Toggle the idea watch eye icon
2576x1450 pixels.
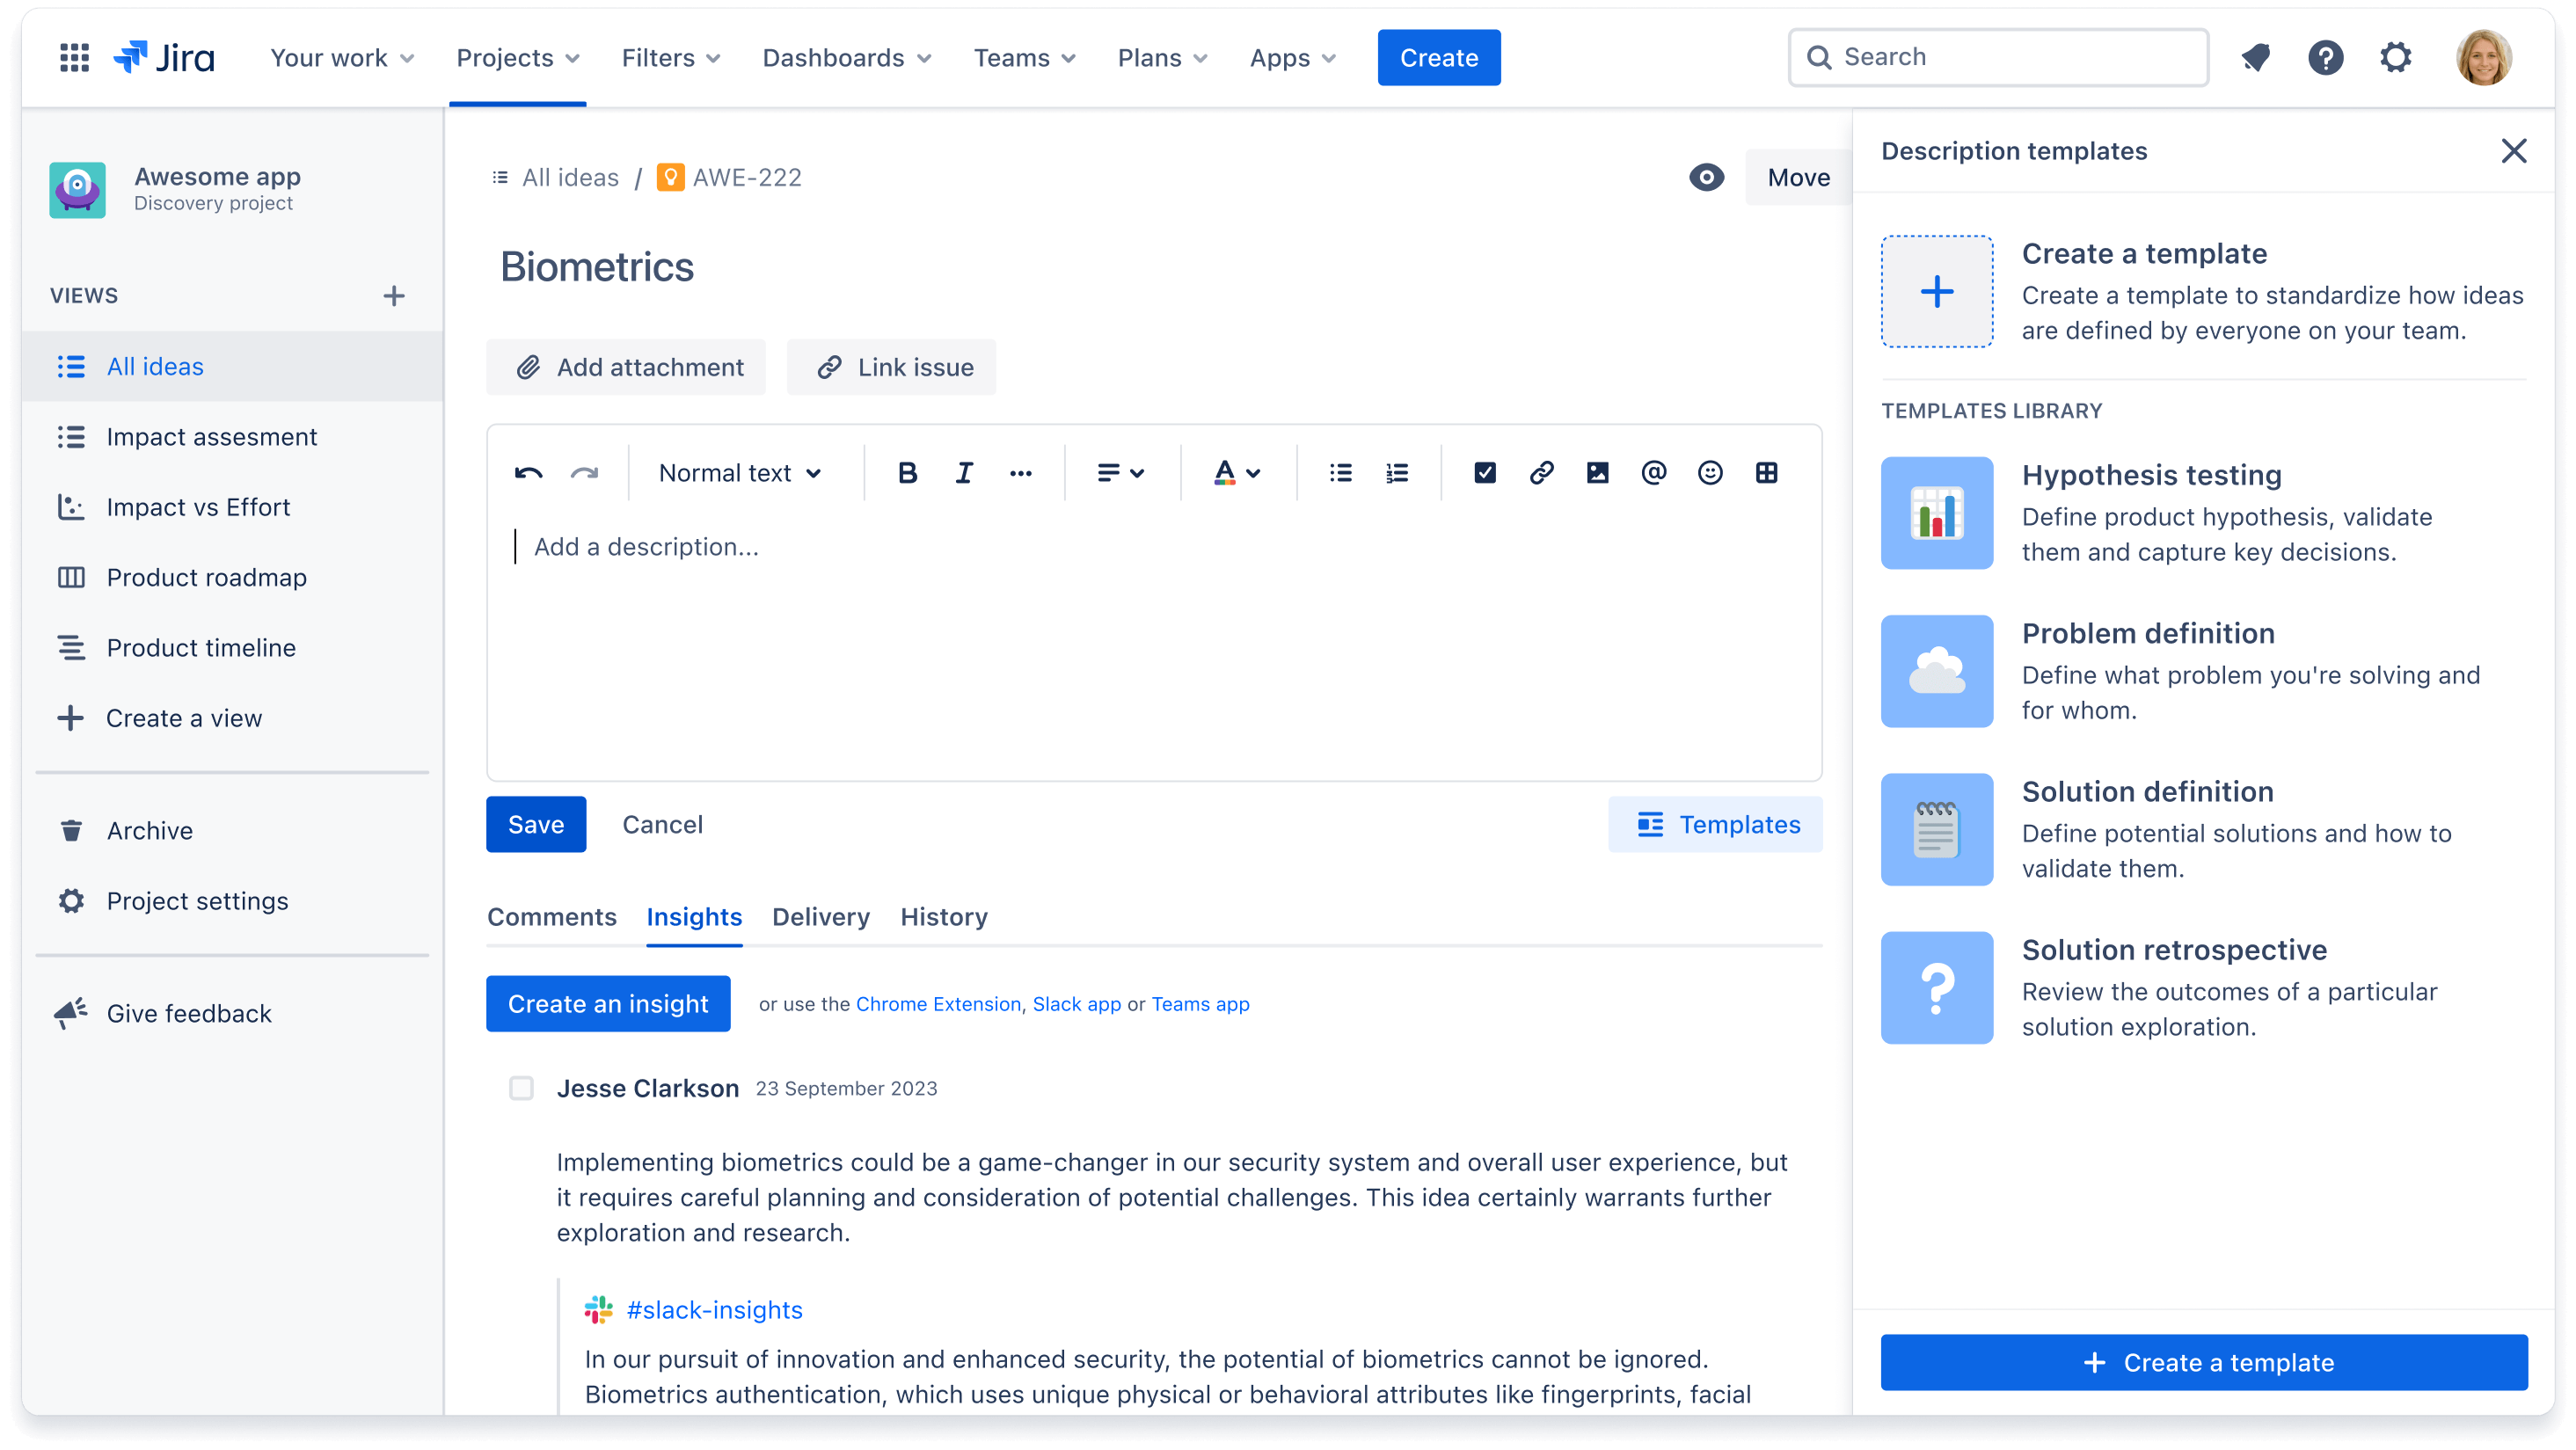click(x=1707, y=177)
